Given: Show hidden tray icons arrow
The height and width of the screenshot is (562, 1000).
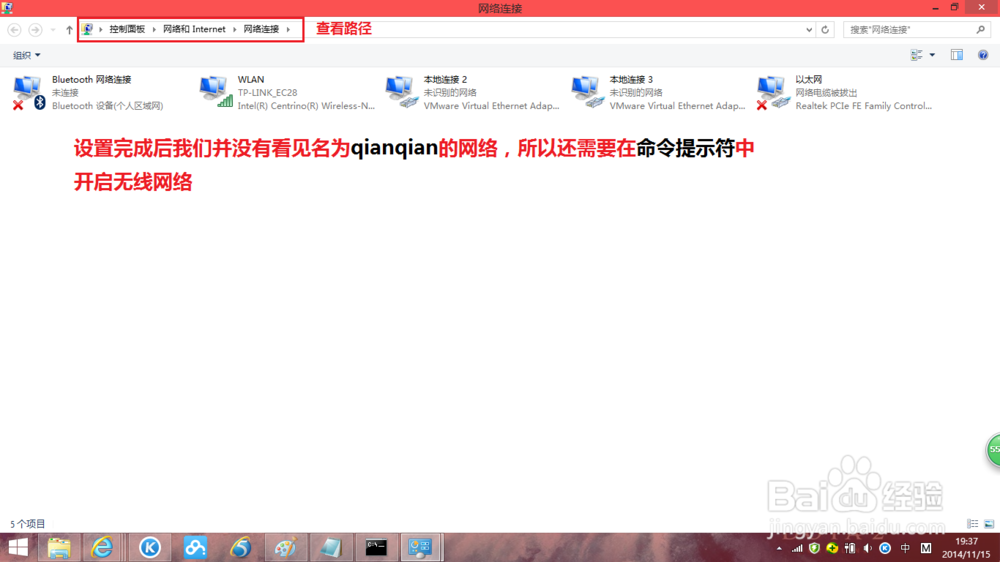Looking at the screenshot, I should 779,548.
